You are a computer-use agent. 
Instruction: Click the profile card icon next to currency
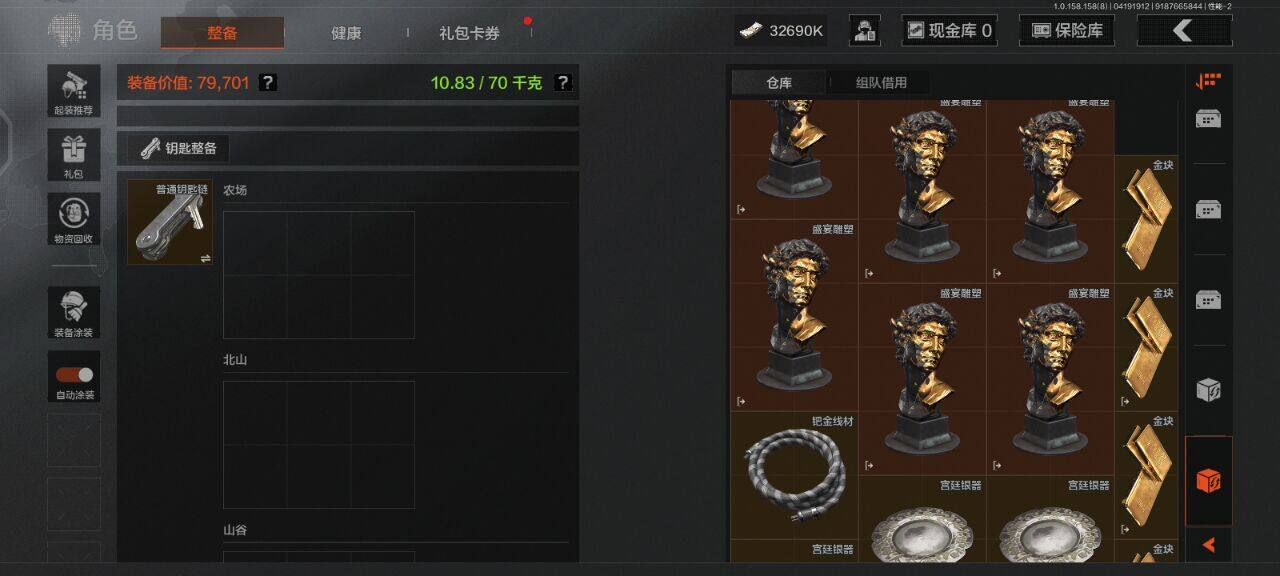(865, 30)
